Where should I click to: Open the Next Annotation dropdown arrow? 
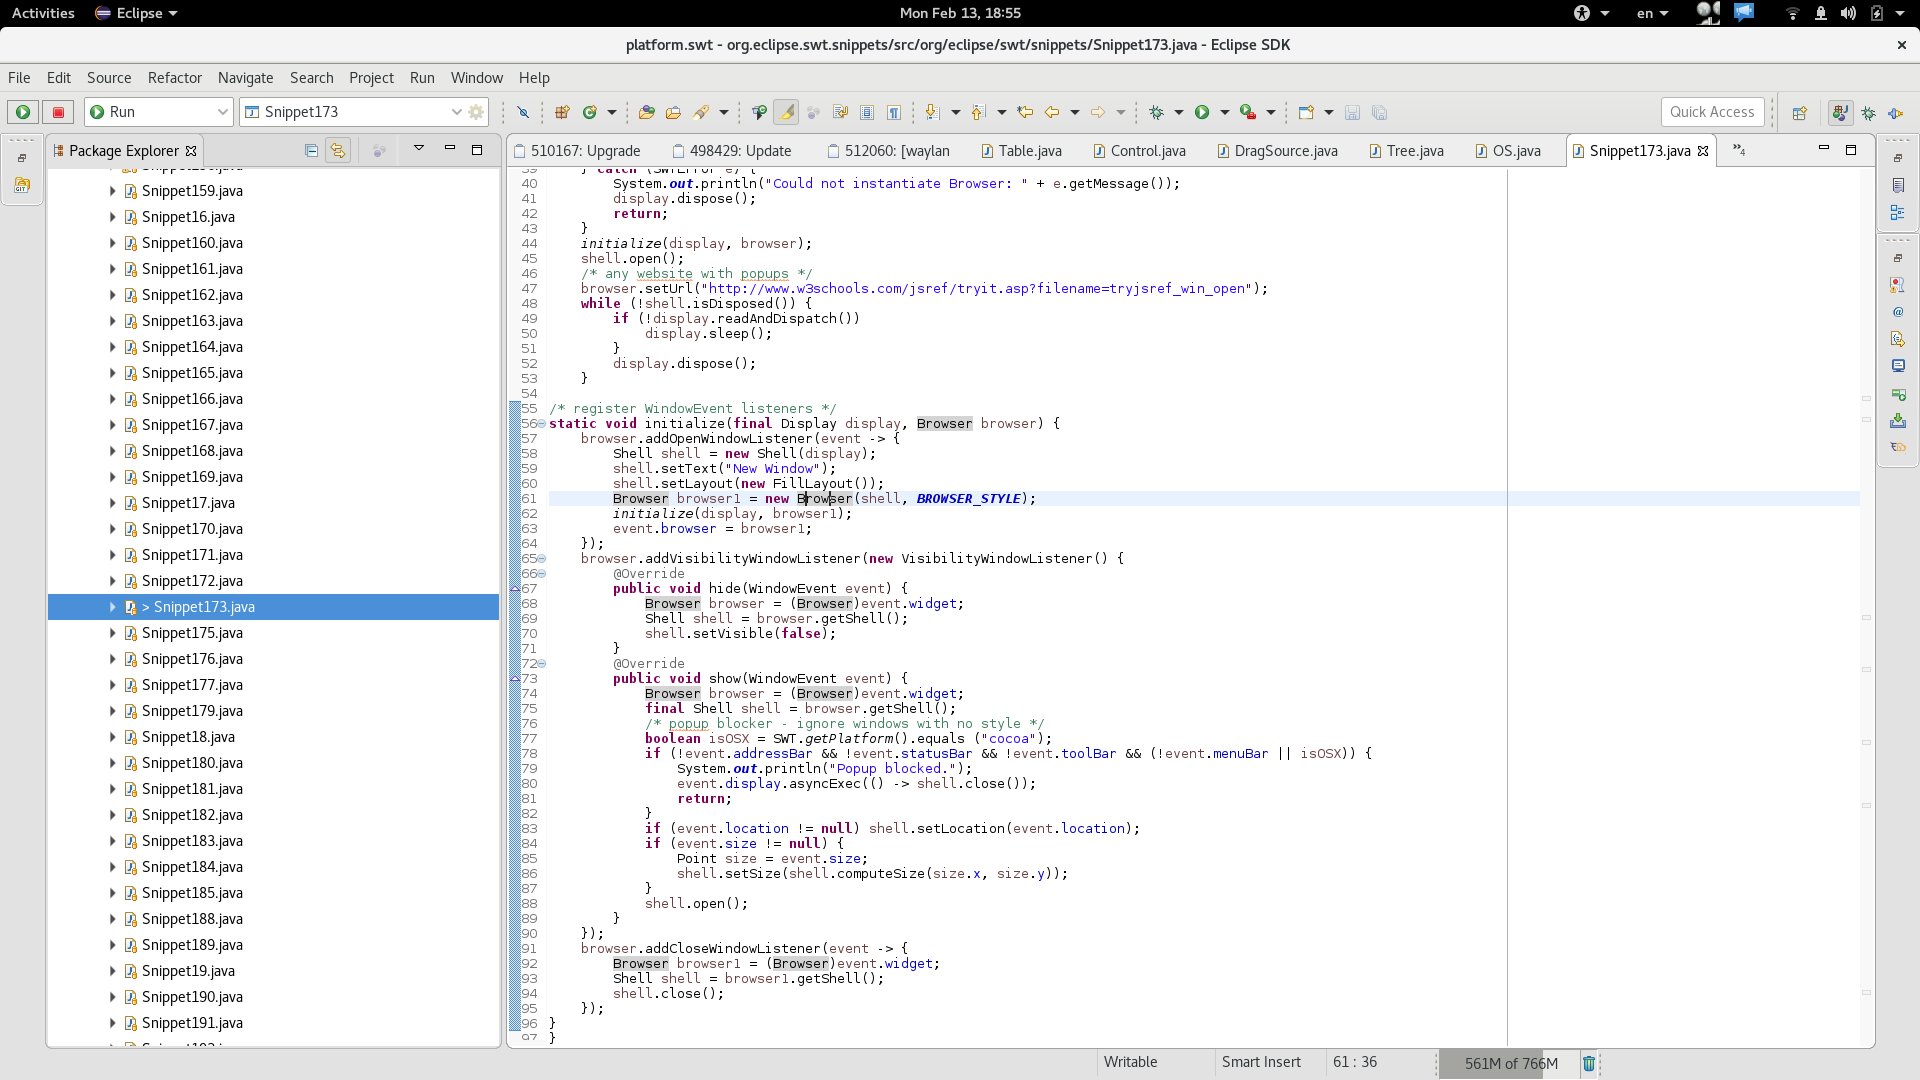point(956,112)
